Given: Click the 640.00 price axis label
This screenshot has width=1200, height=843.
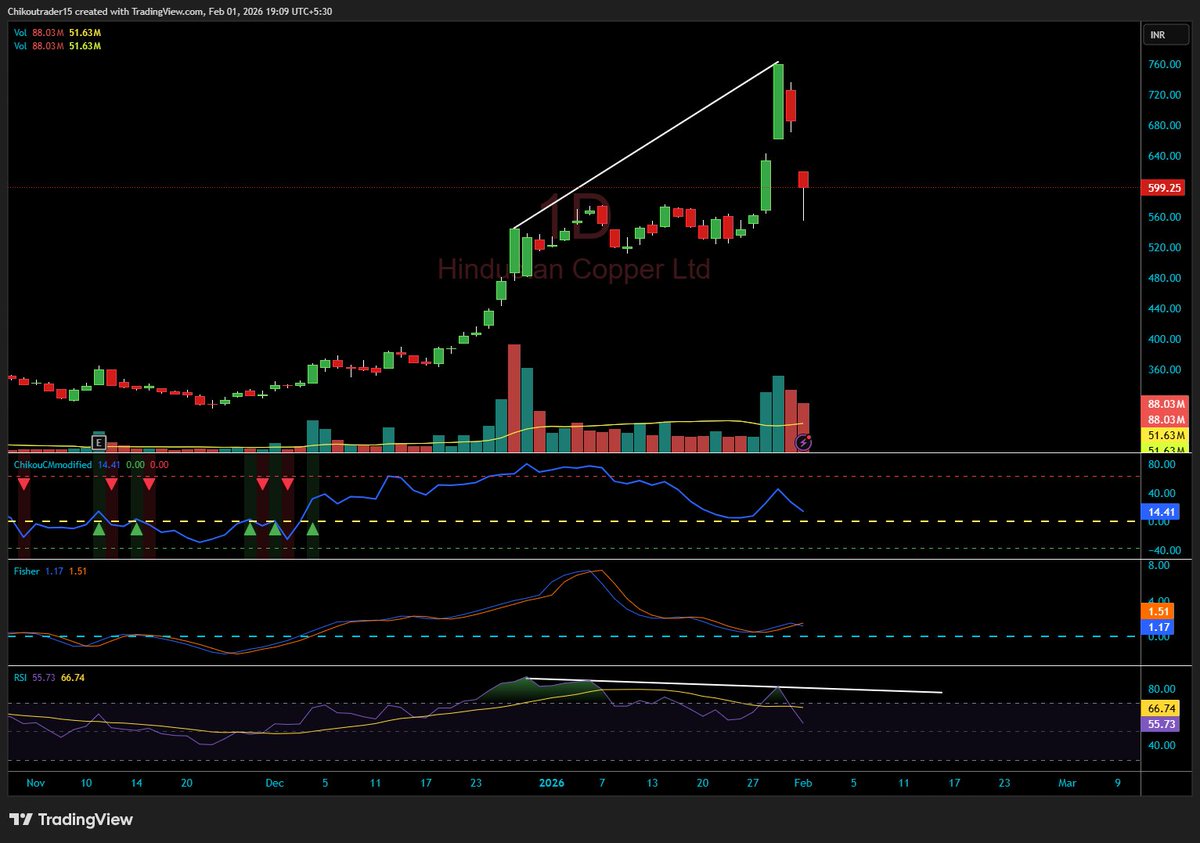Looking at the screenshot, I should click(1166, 156).
